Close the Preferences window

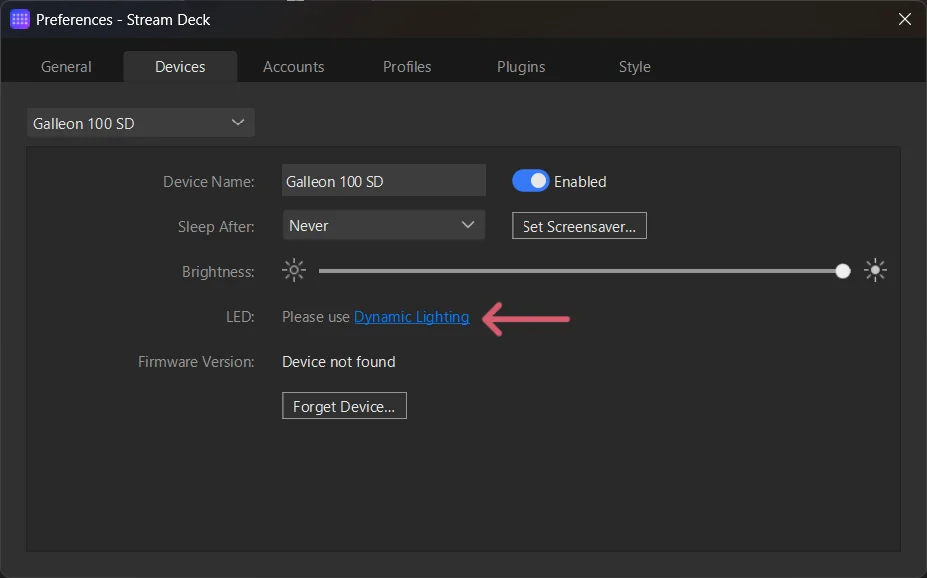905,19
